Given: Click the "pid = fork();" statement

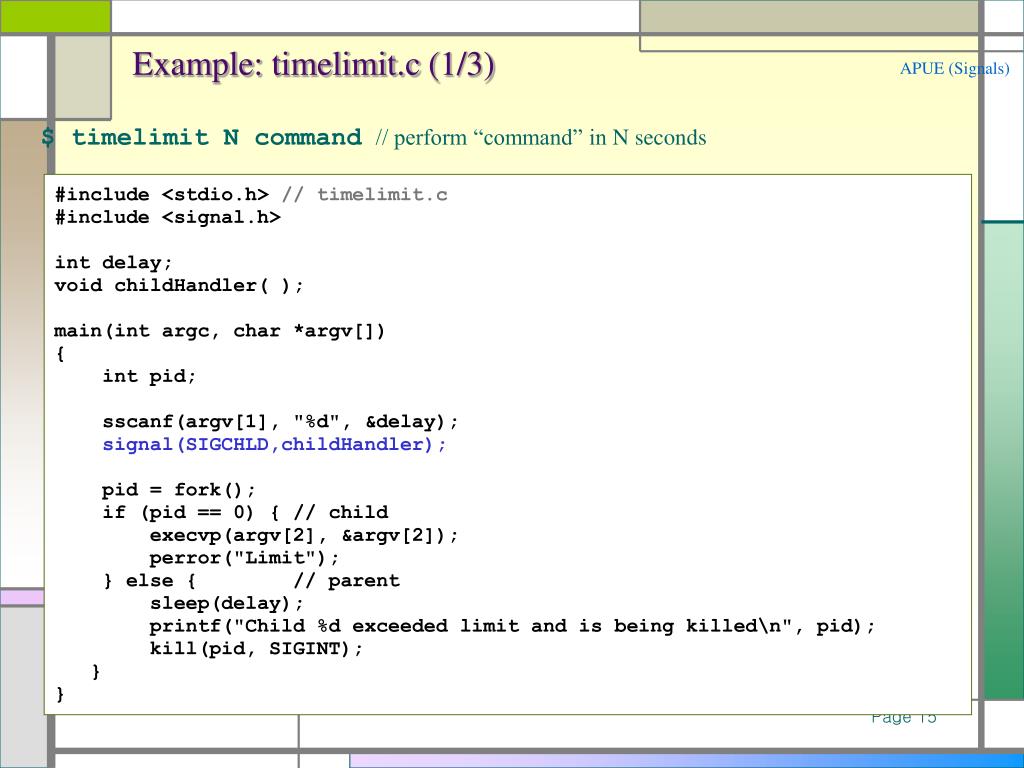Looking at the screenshot, I should pyautogui.click(x=179, y=489).
